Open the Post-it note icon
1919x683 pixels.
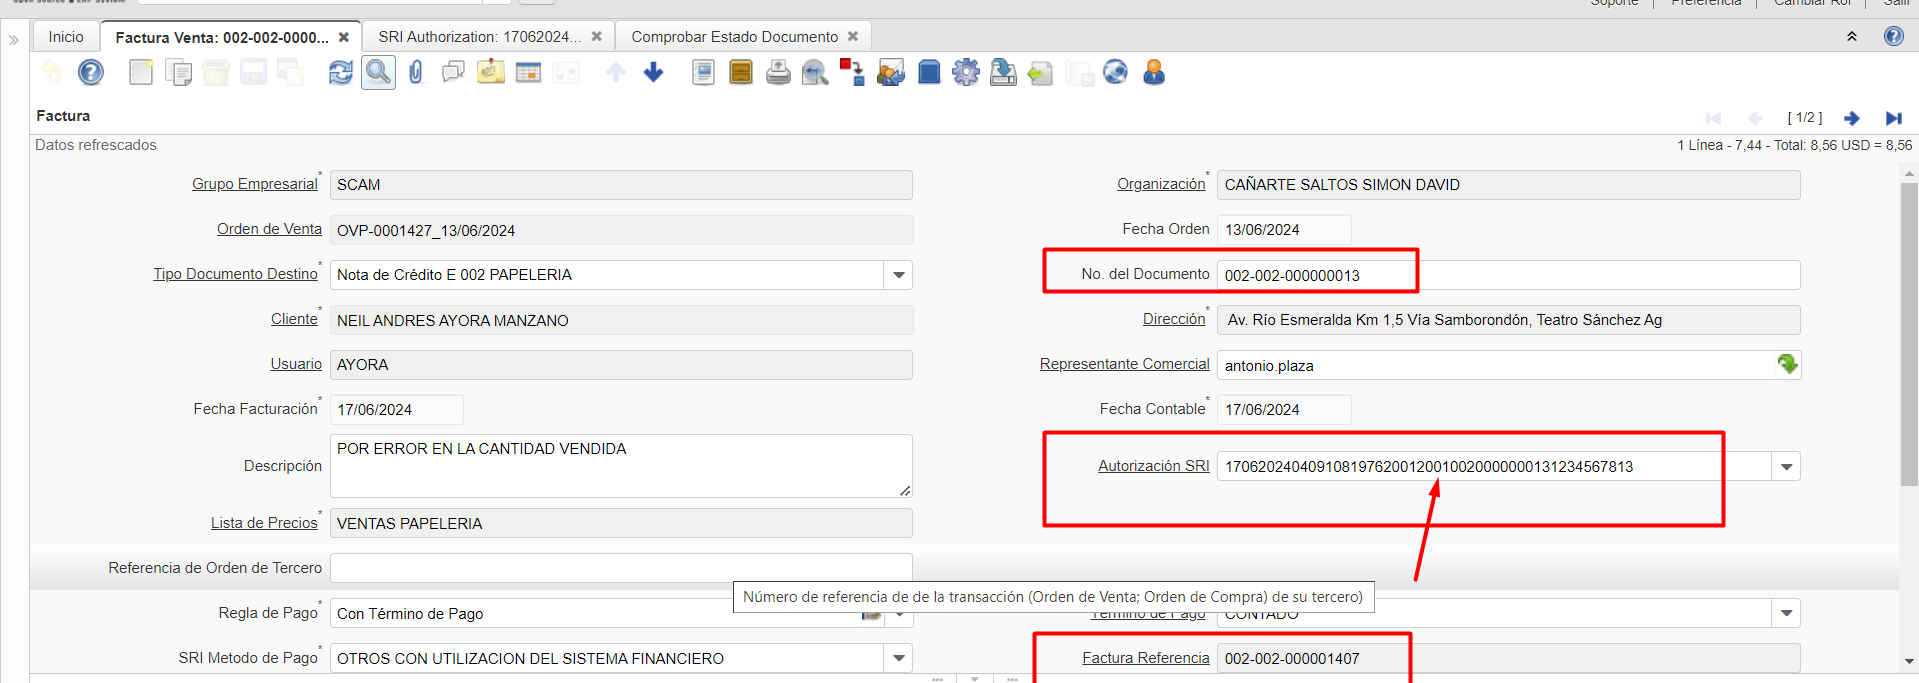click(x=491, y=73)
